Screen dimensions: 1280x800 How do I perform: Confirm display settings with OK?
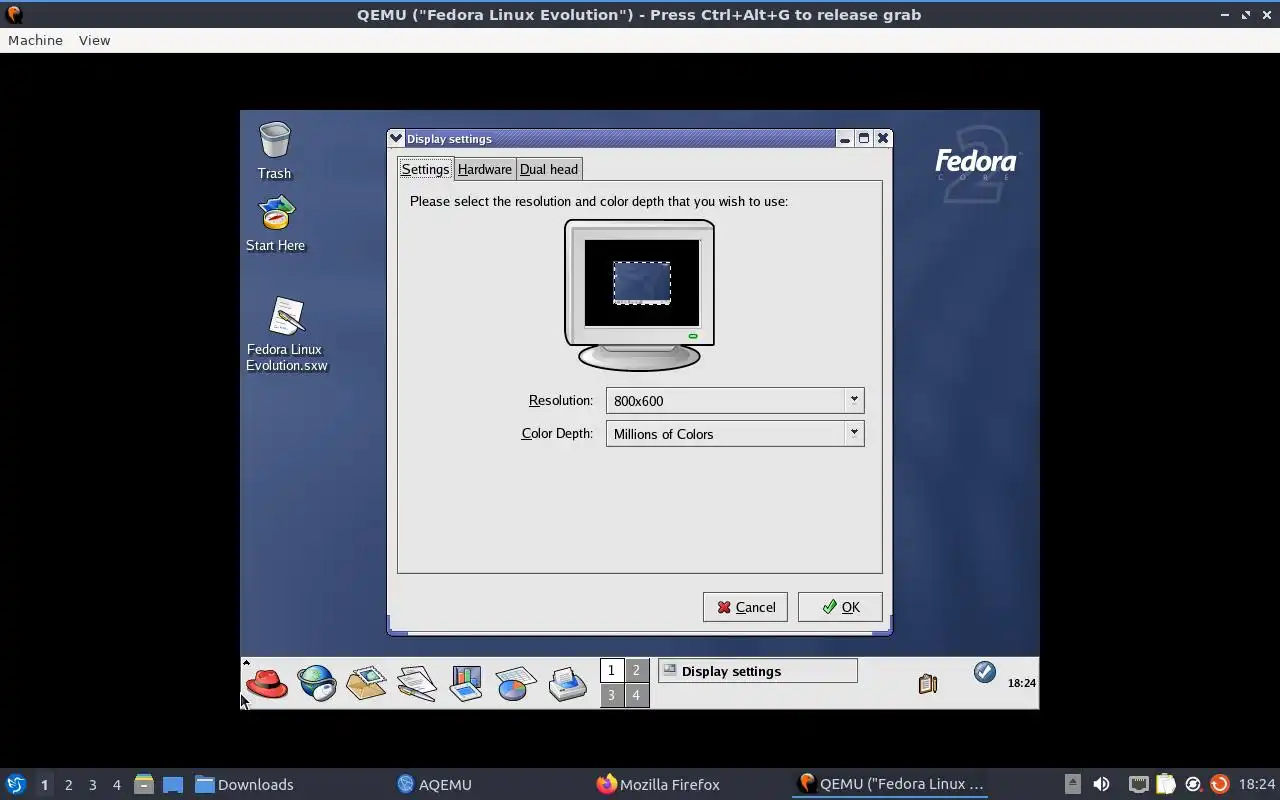(x=840, y=607)
